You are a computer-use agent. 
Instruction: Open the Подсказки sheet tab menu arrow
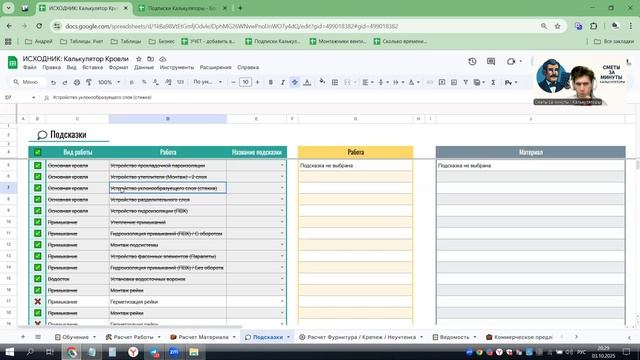click(x=288, y=337)
